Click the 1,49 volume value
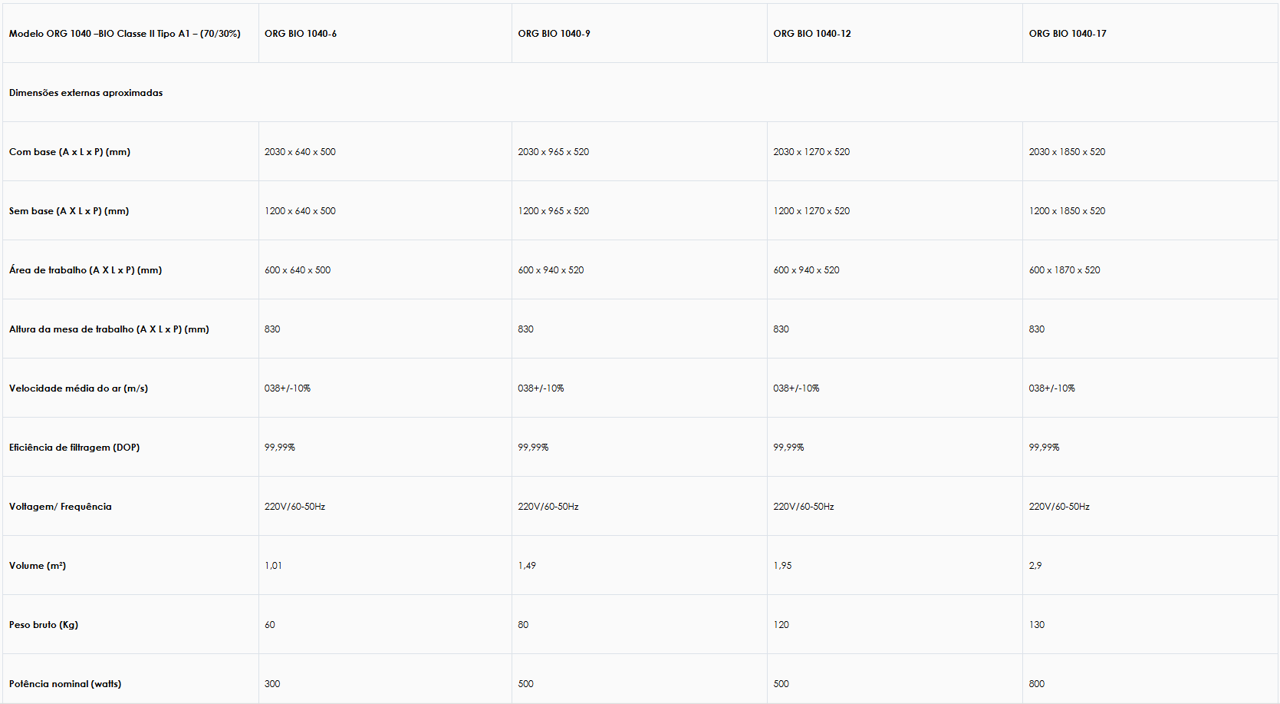Viewport: 1280px width, 704px height. [527, 566]
